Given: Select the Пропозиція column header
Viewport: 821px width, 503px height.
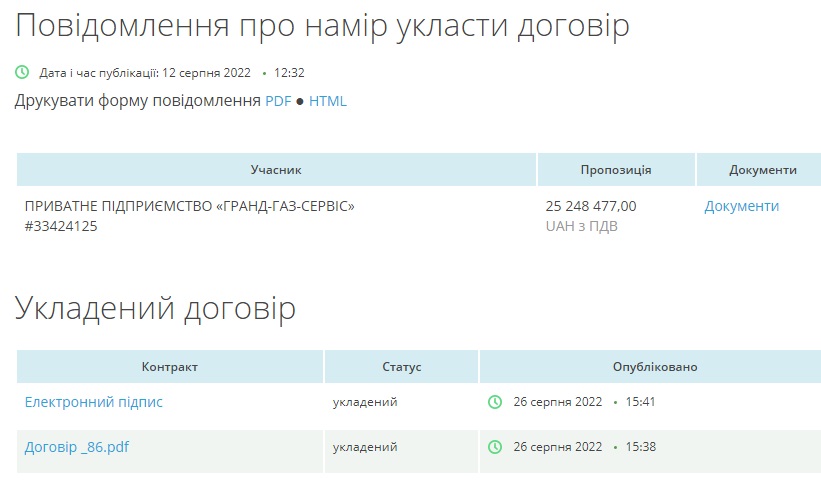Looking at the screenshot, I should click(x=616, y=170).
